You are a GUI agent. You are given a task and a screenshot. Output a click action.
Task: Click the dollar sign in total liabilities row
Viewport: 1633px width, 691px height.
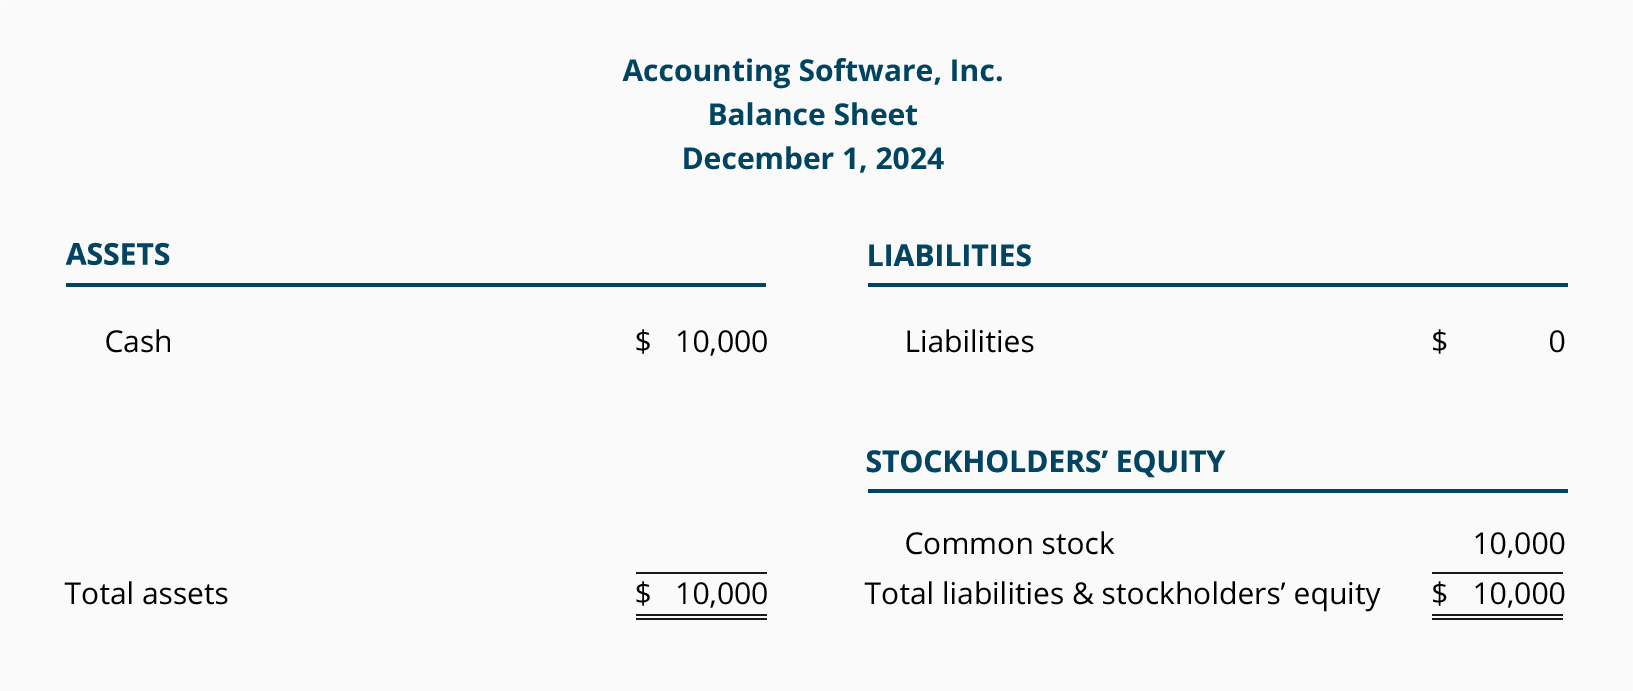coord(1439,594)
